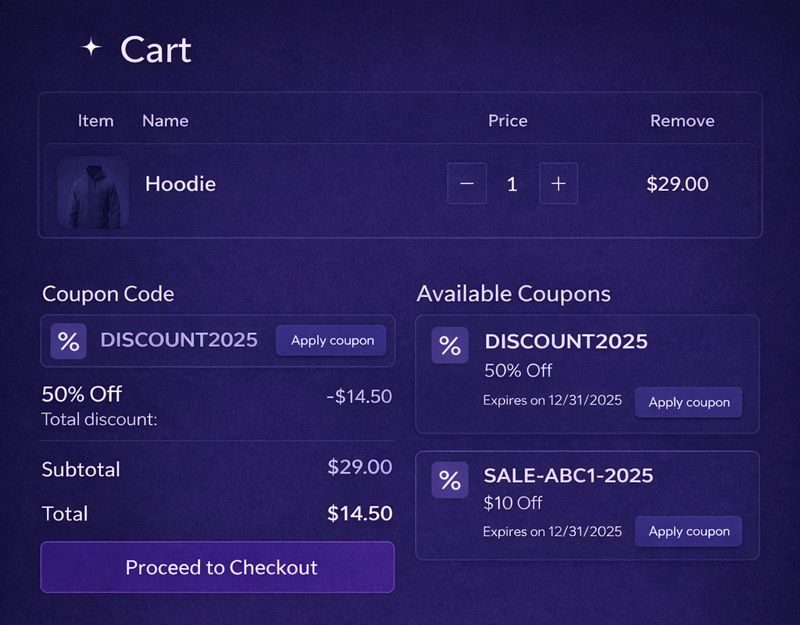This screenshot has width=800, height=625.
Task: Click the Hoodie item name
Action: [180, 184]
